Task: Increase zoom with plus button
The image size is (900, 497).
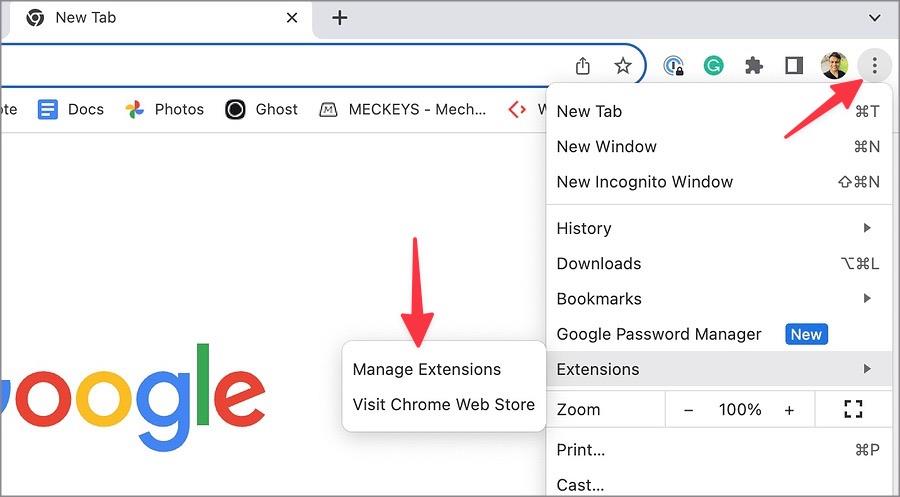Action: tap(789, 410)
